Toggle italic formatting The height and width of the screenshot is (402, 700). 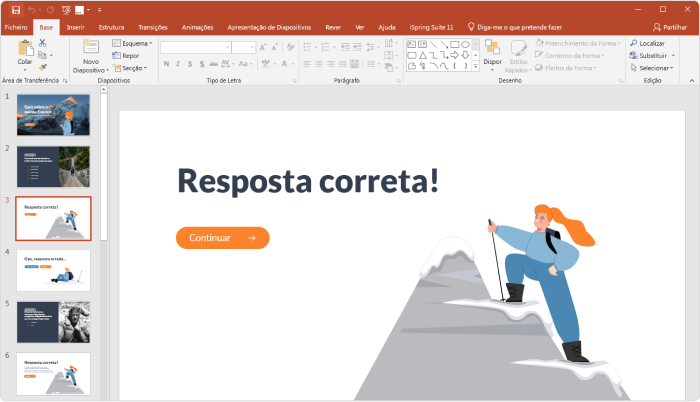178,64
